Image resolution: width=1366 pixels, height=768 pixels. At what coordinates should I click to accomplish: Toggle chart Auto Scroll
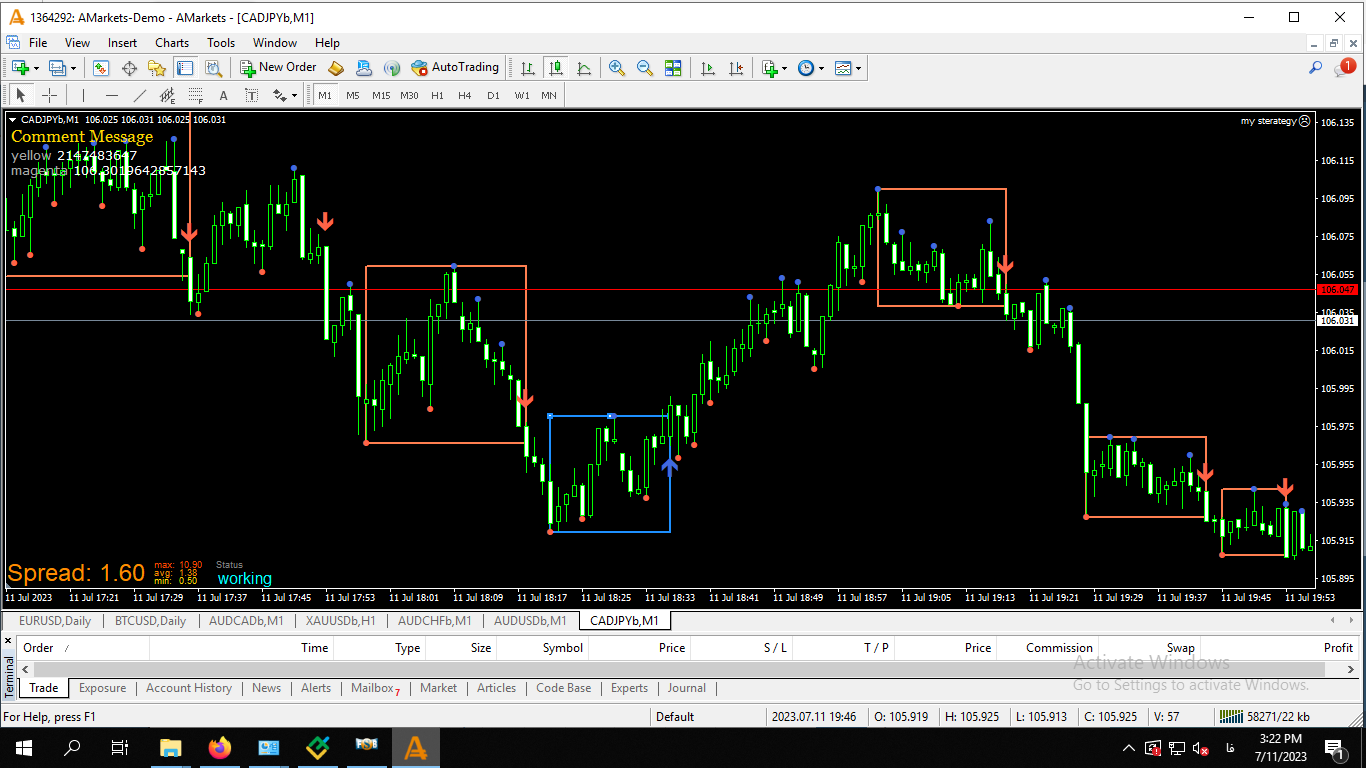pos(708,68)
